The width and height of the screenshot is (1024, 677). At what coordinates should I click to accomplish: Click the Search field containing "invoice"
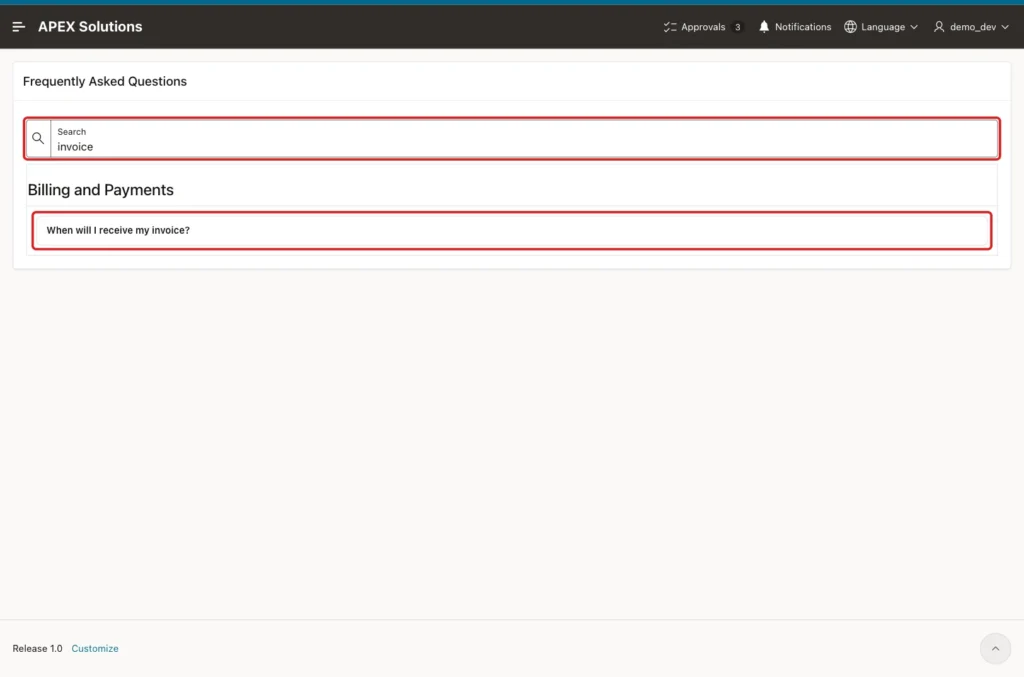pos(524,138)
